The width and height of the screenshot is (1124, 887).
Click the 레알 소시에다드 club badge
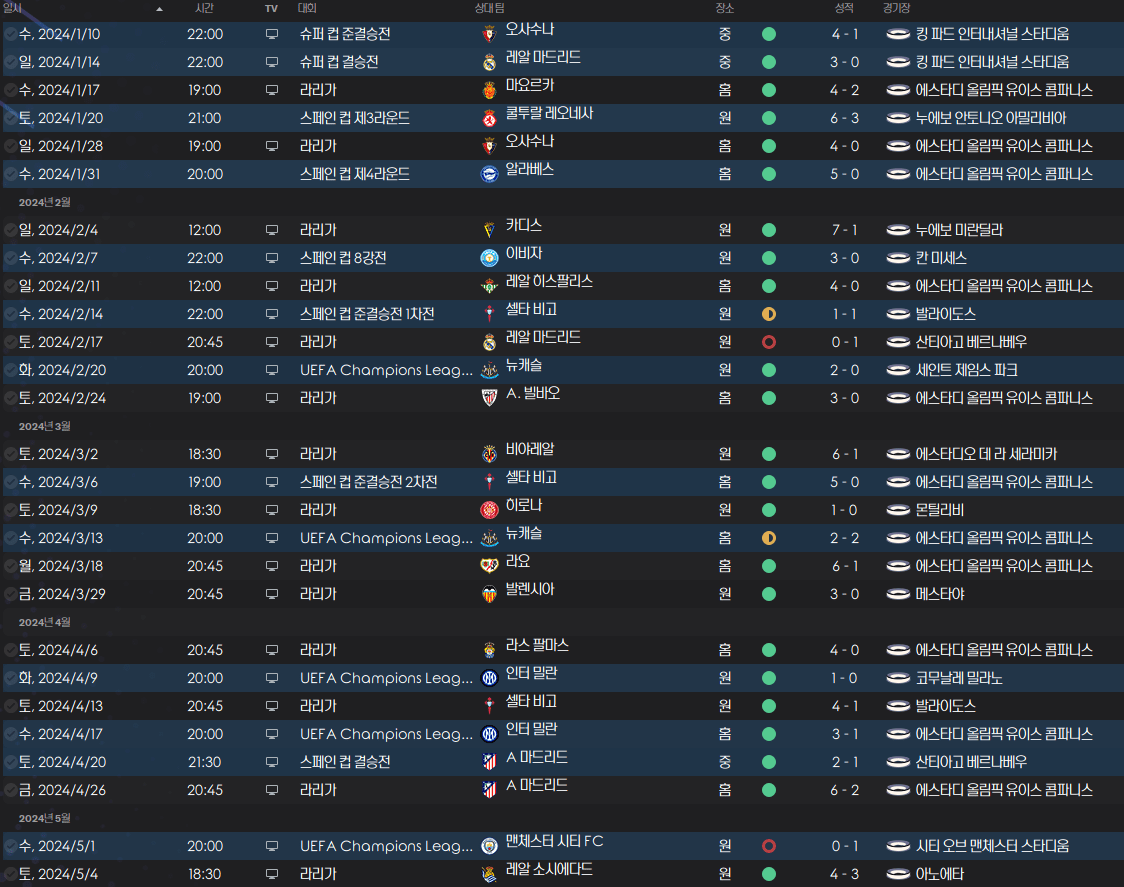490,874
